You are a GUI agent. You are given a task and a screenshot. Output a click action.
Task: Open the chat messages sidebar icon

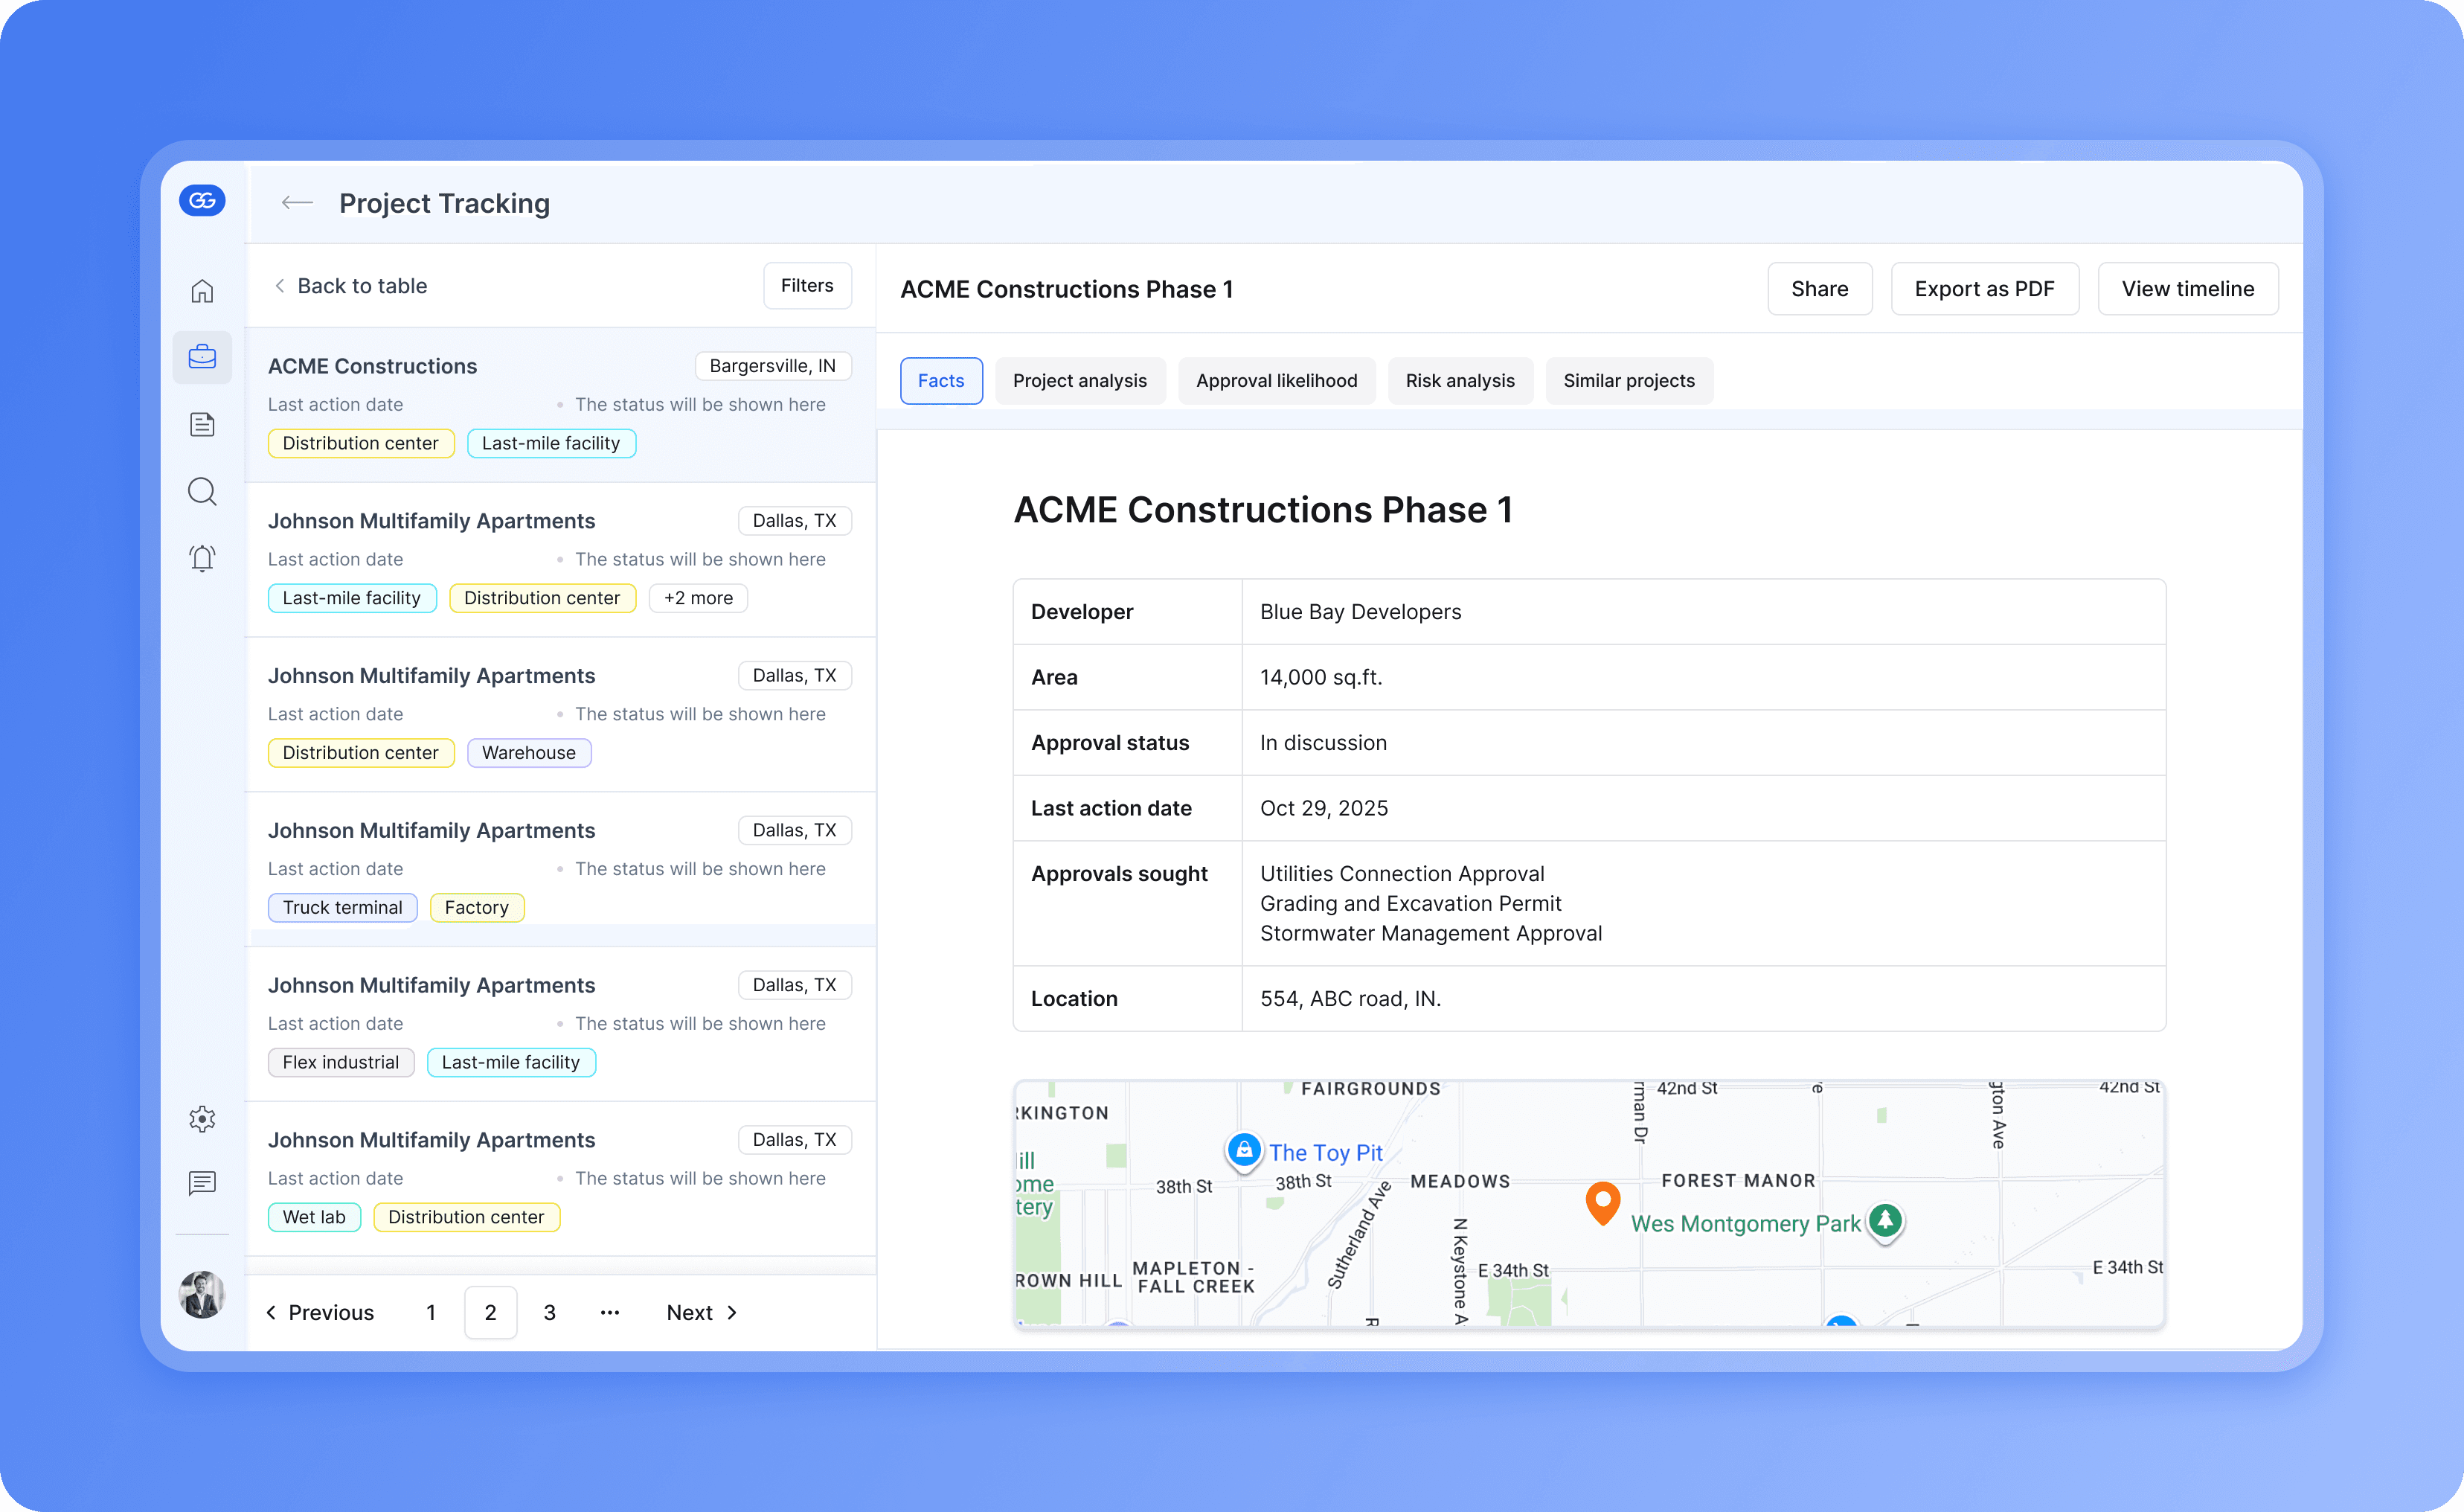pyautogui.click(x=202, y=1184)
